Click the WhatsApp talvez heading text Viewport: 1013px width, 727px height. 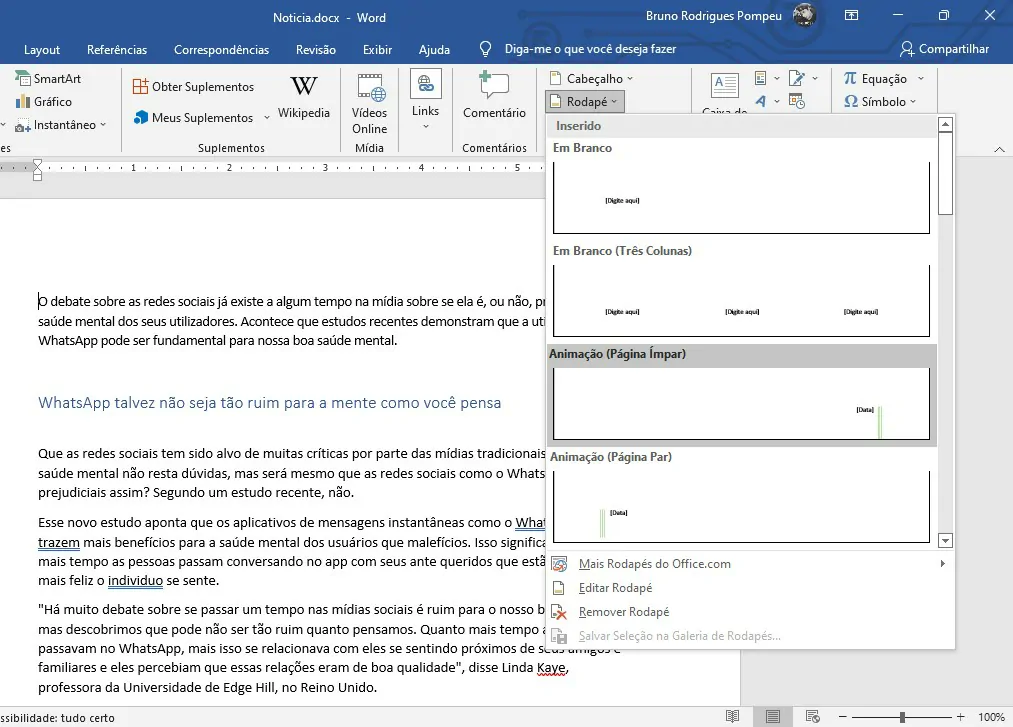(269, 403)
